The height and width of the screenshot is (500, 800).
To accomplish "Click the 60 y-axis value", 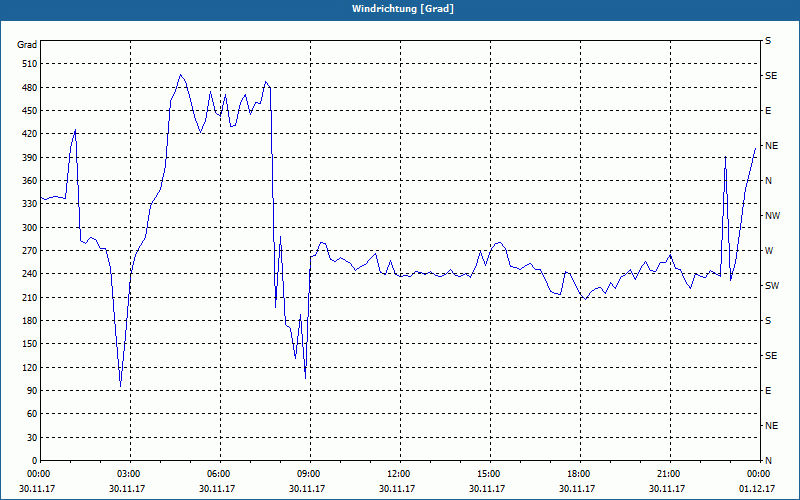I will coord(31,413).
